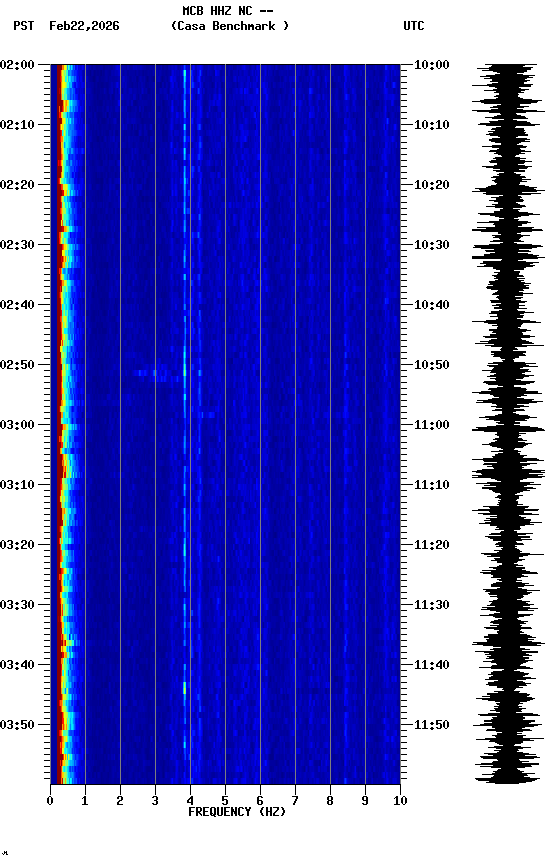Click the '7' frequency axis tick label

click(295, 801)
